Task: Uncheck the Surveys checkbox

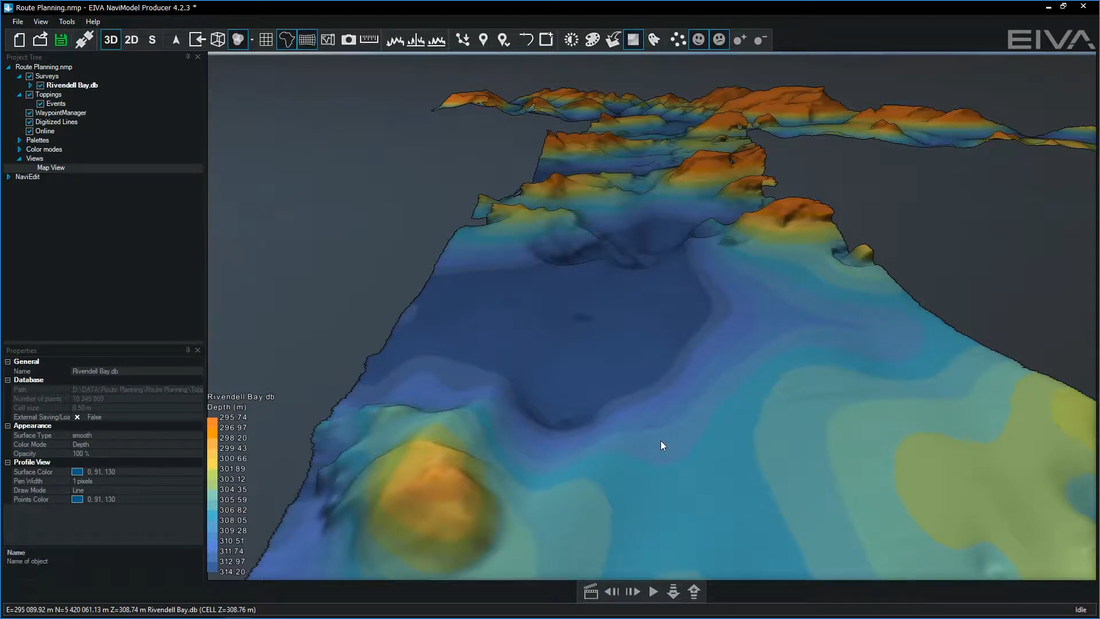Action: tap(29, 76)
